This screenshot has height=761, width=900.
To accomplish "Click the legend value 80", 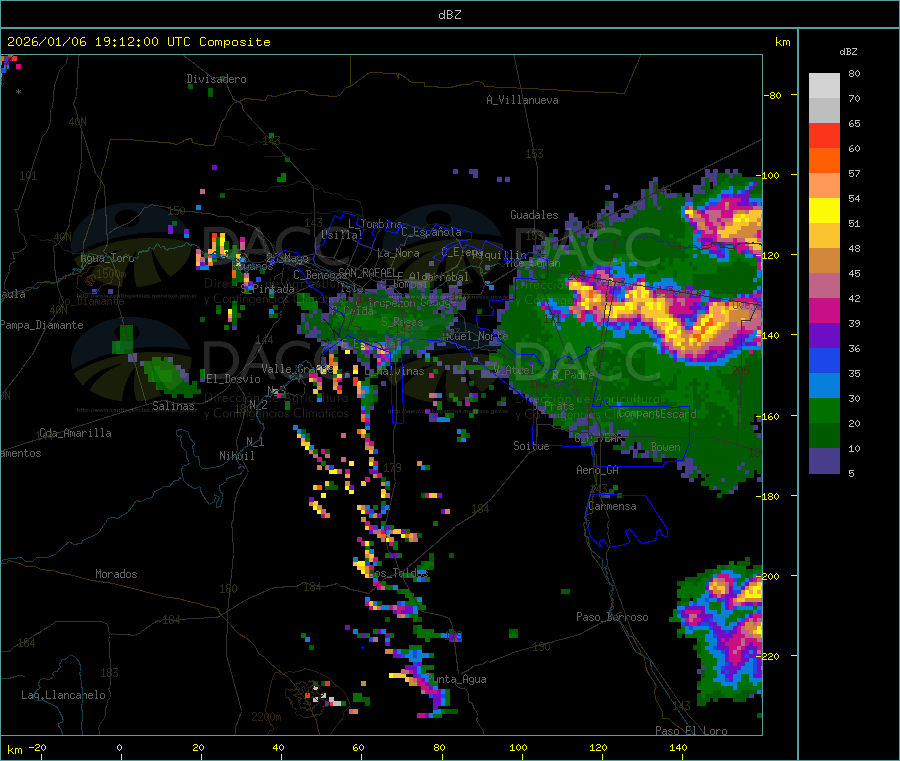I will pyautogui.click(x=854, y=73).
